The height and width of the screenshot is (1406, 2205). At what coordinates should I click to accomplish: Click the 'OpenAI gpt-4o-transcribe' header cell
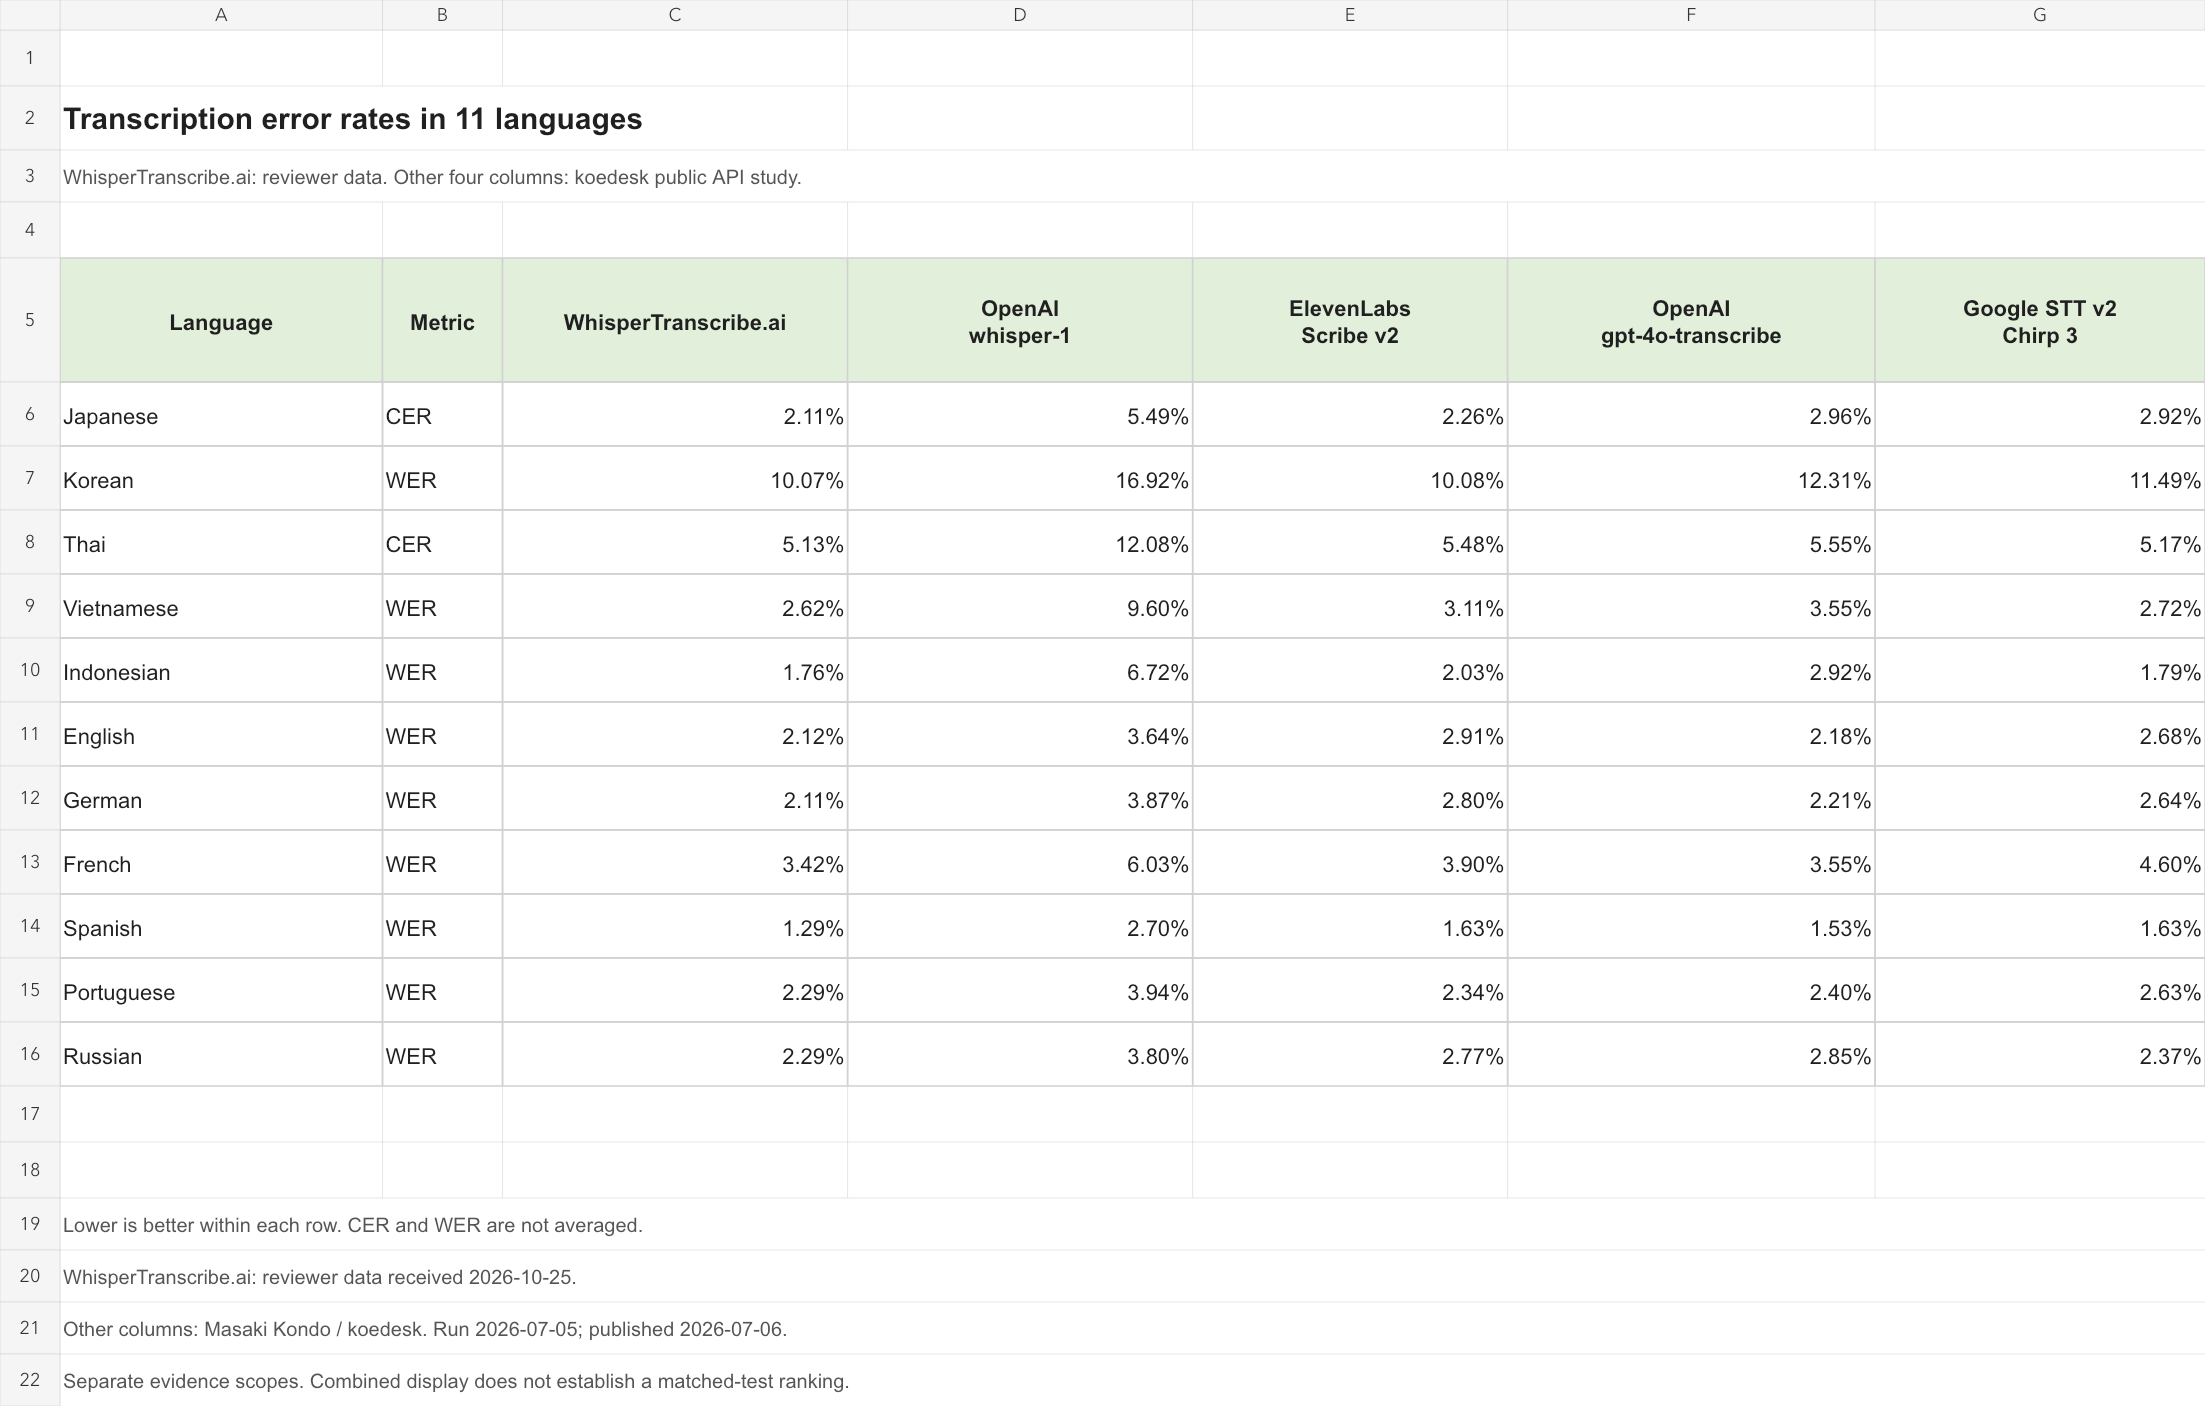tap(1691, 321)
